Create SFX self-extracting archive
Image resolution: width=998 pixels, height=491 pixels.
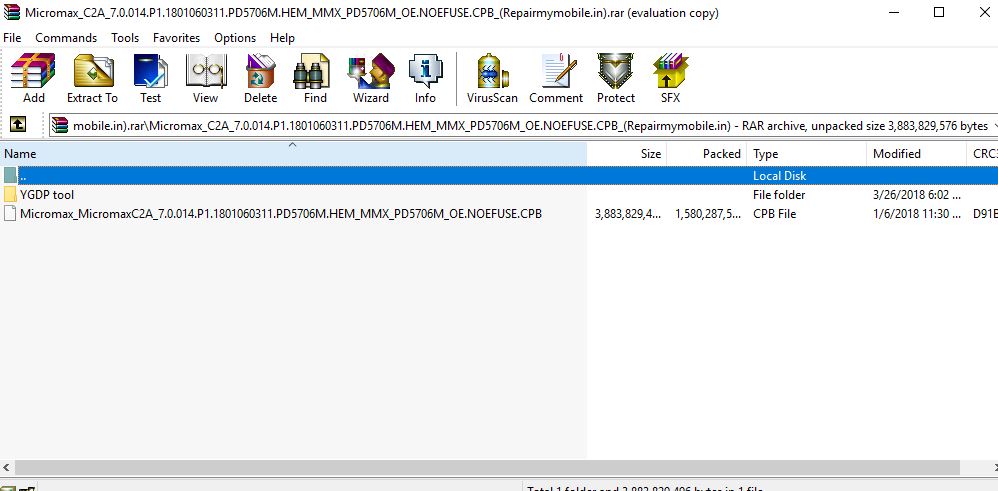(x=670, y=78)
